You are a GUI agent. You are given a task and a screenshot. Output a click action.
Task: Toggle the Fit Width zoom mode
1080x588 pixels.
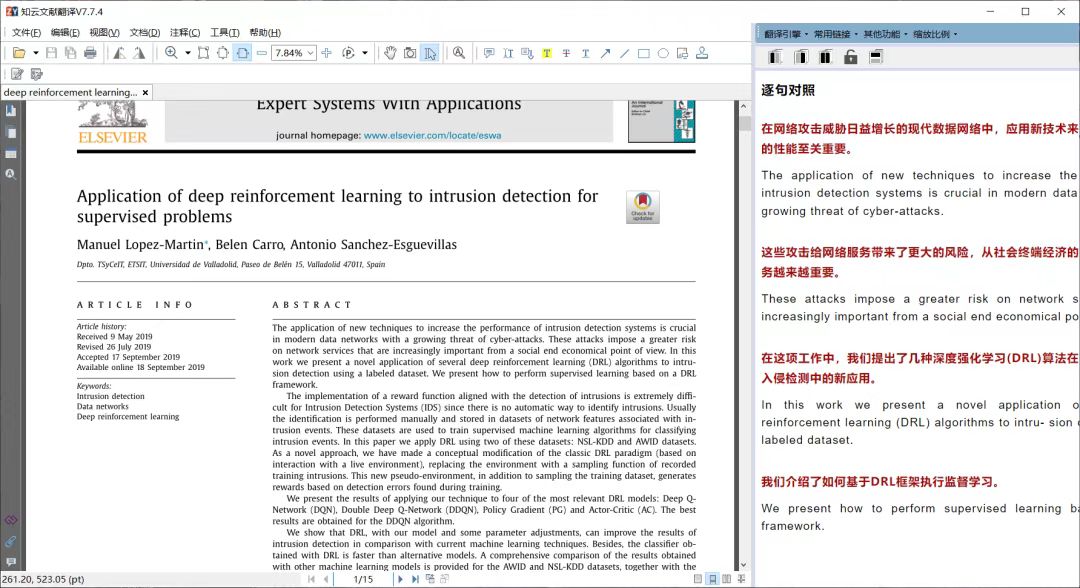(242, 53)
